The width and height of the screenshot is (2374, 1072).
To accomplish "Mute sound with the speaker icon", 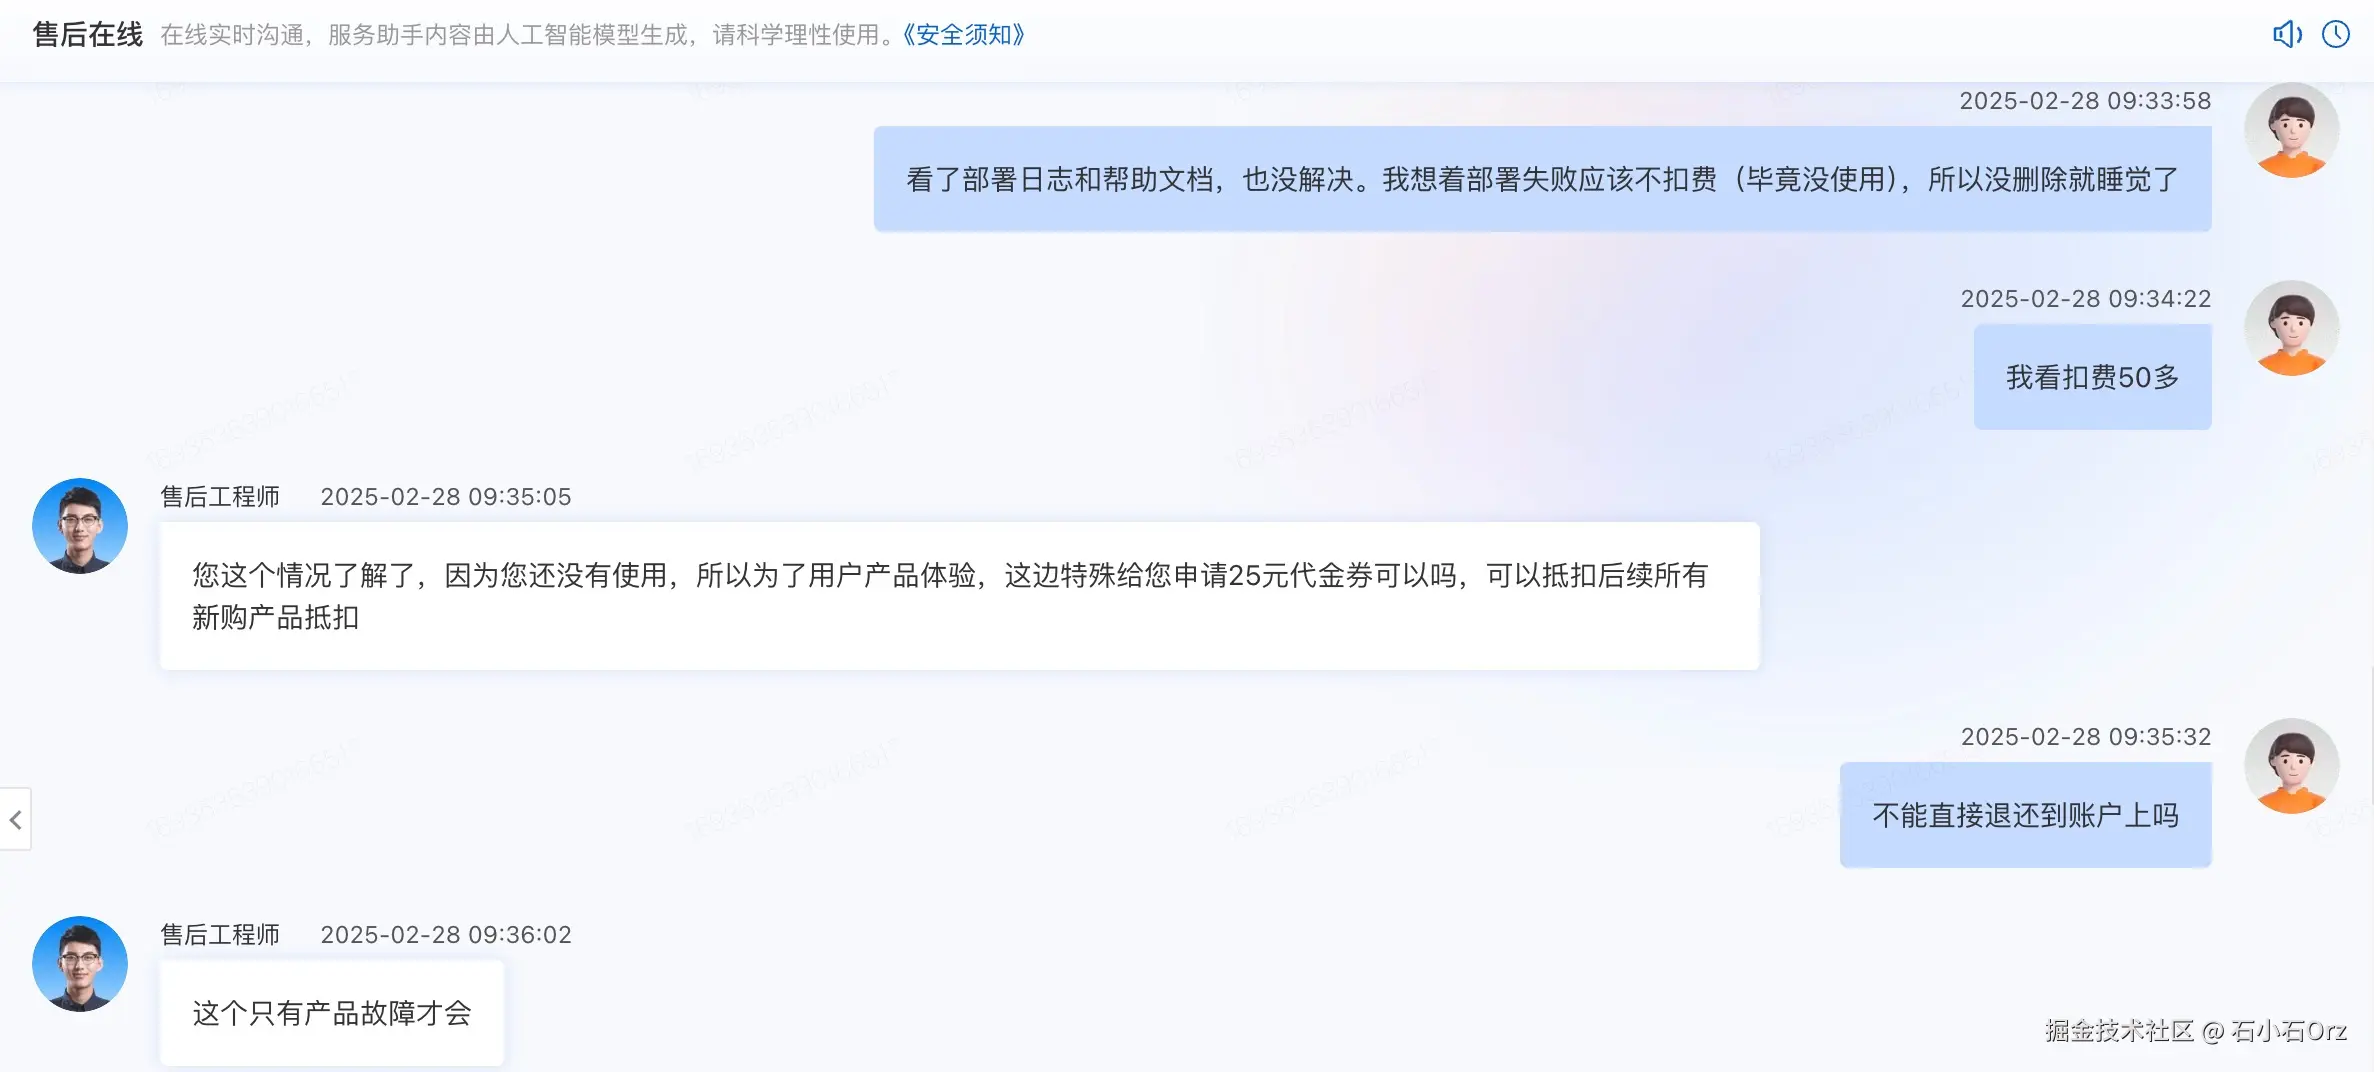I will pos(2287,35).
